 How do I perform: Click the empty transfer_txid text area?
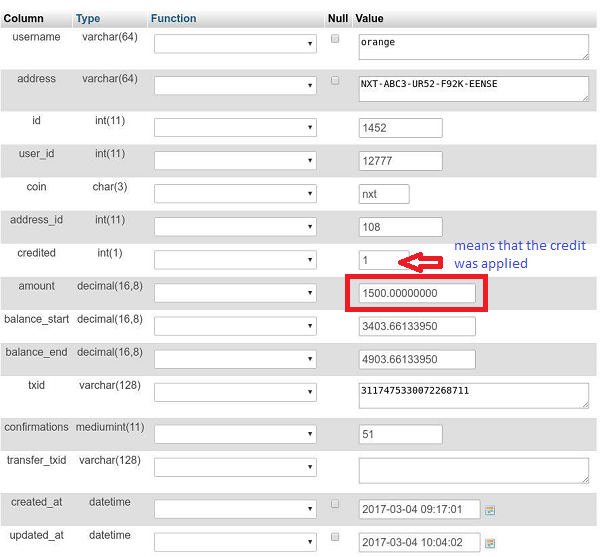coord(472,469)
